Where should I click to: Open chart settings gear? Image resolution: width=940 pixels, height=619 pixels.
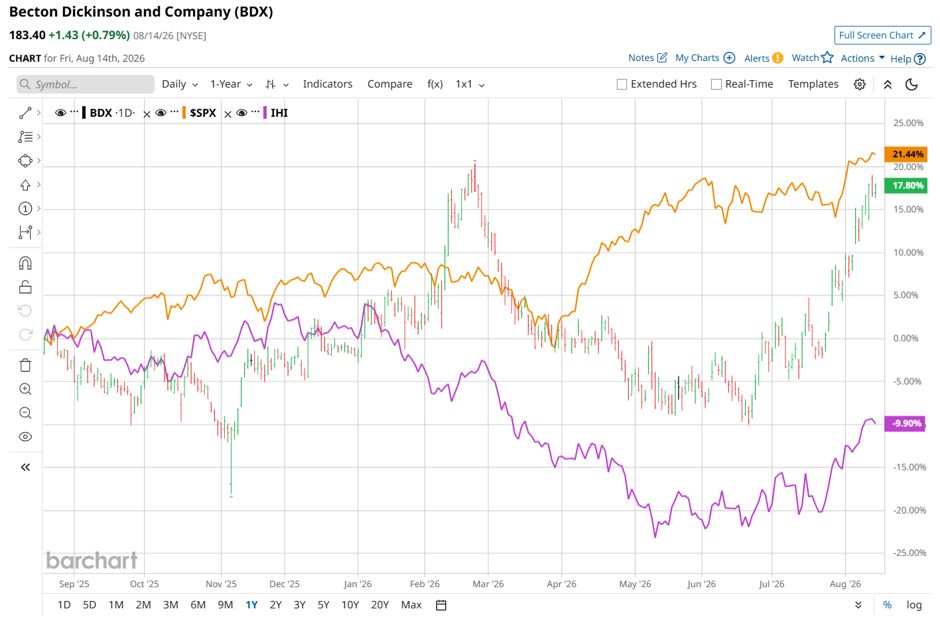(x=859, y=84)
